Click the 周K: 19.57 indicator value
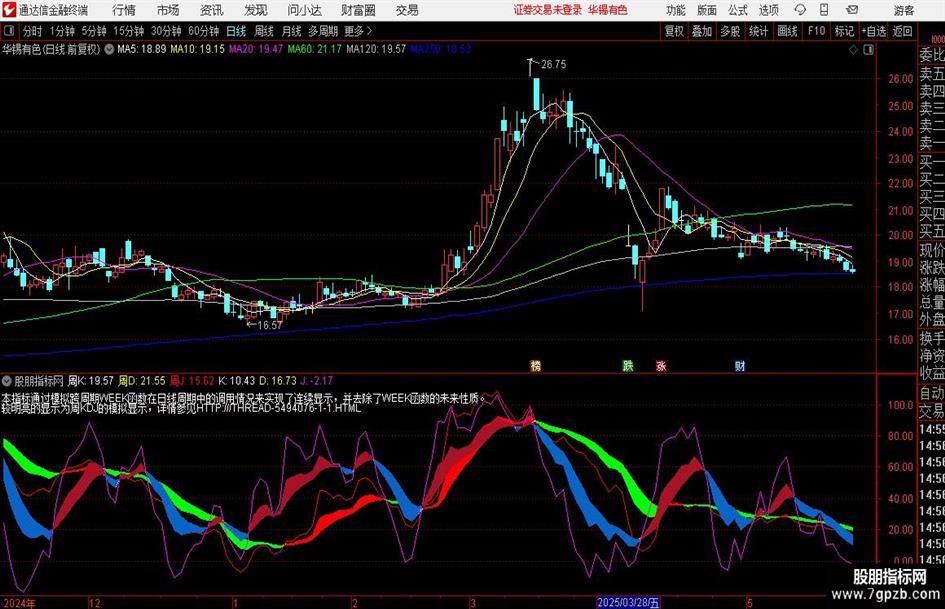This screenshot has width=945, height=609. tap(90, 380)
